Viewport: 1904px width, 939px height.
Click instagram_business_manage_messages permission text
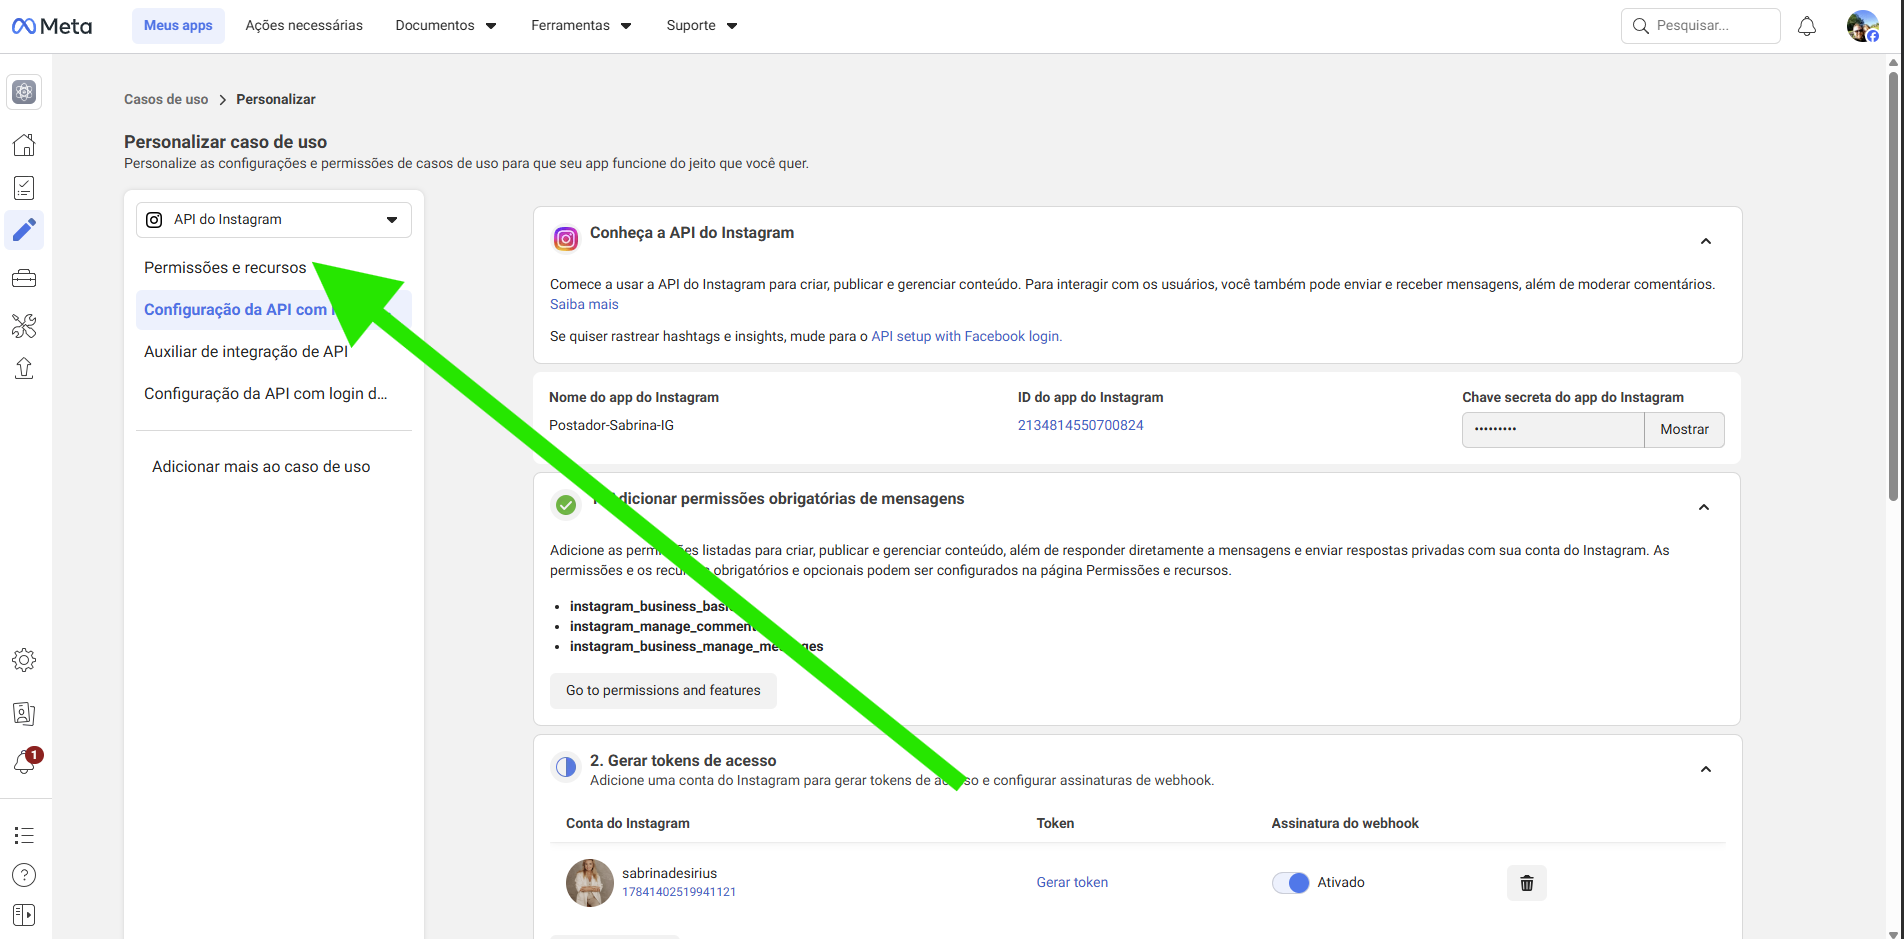pos(696,647)
